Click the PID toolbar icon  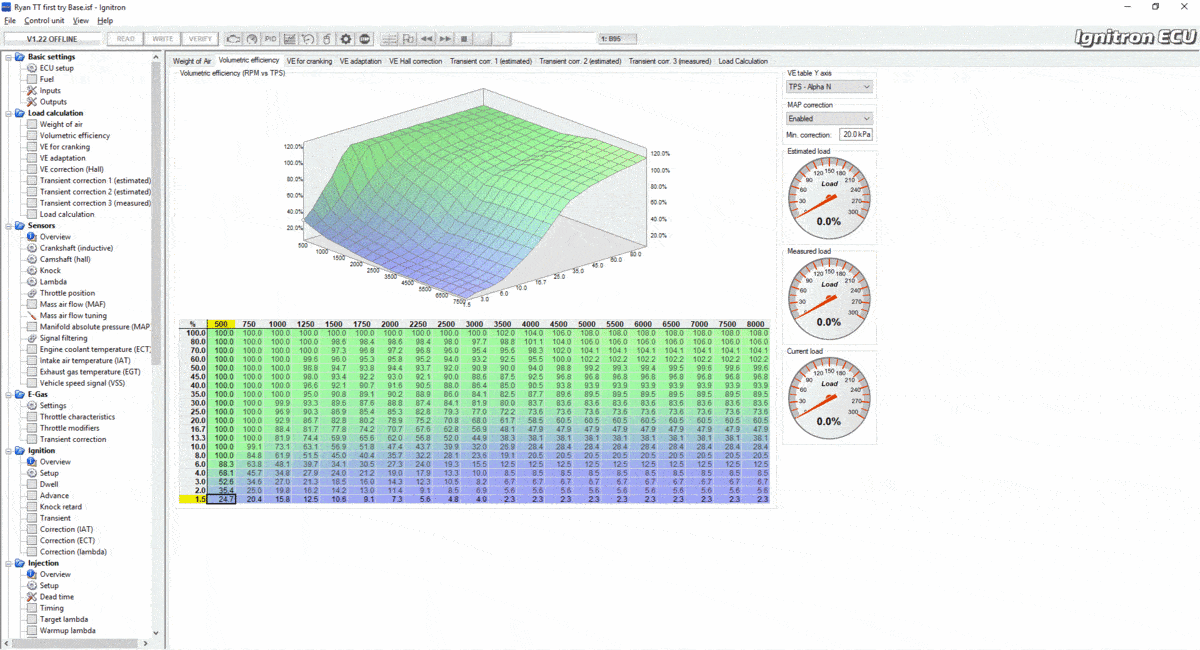[270, 39]
